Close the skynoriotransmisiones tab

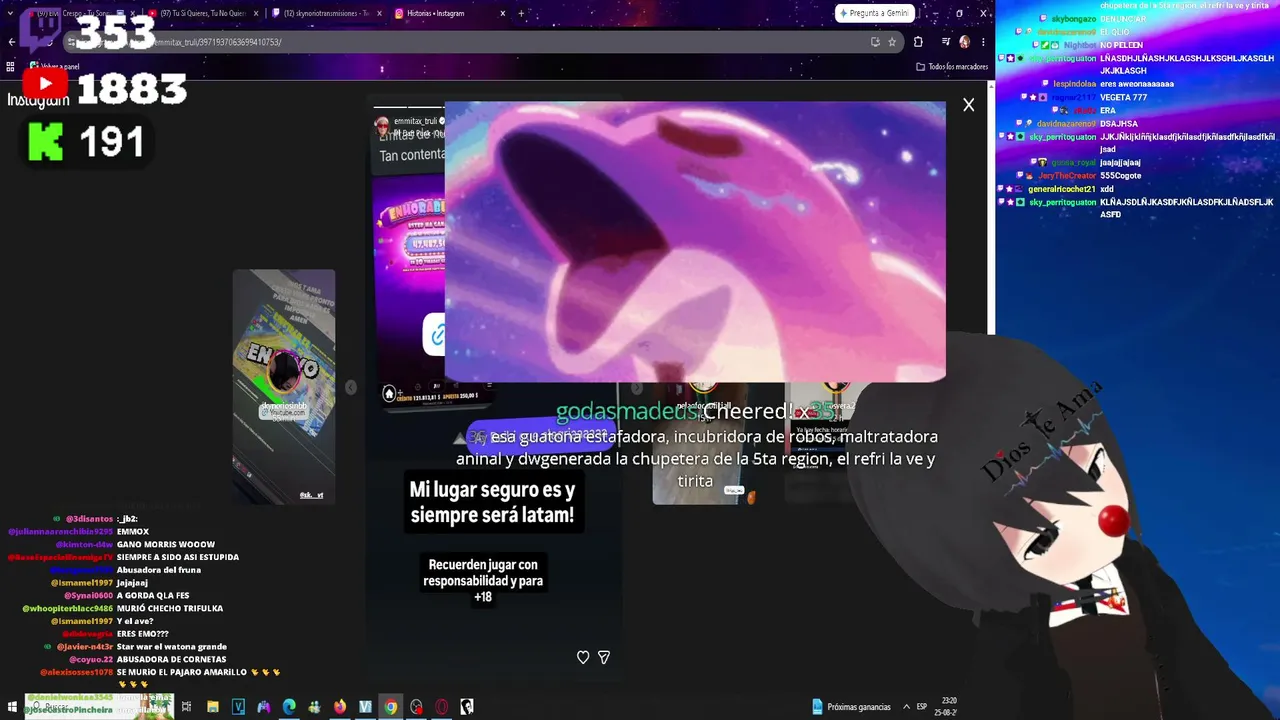coord(379,13)
